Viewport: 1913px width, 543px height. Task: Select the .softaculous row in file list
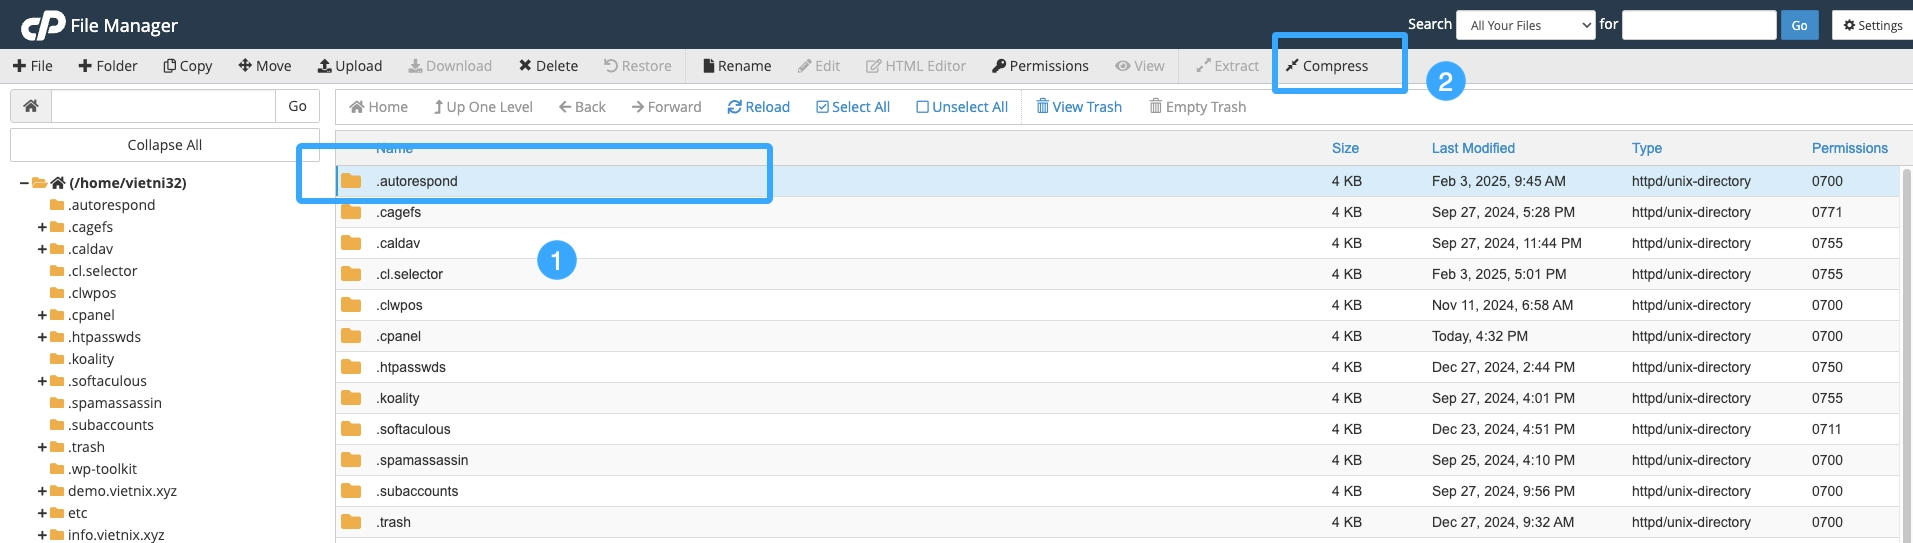pos(1117,429)
